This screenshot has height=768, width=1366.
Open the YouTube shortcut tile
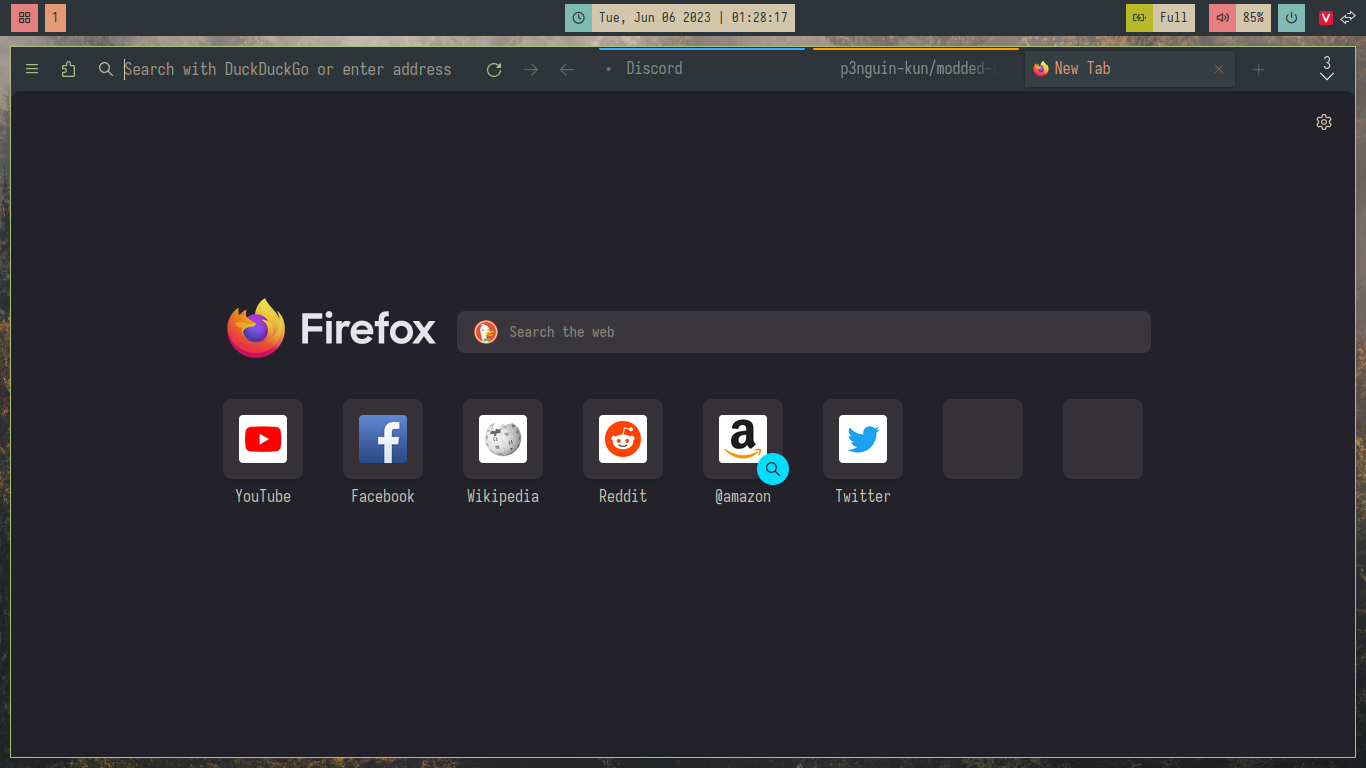click(x=263, y=439)
